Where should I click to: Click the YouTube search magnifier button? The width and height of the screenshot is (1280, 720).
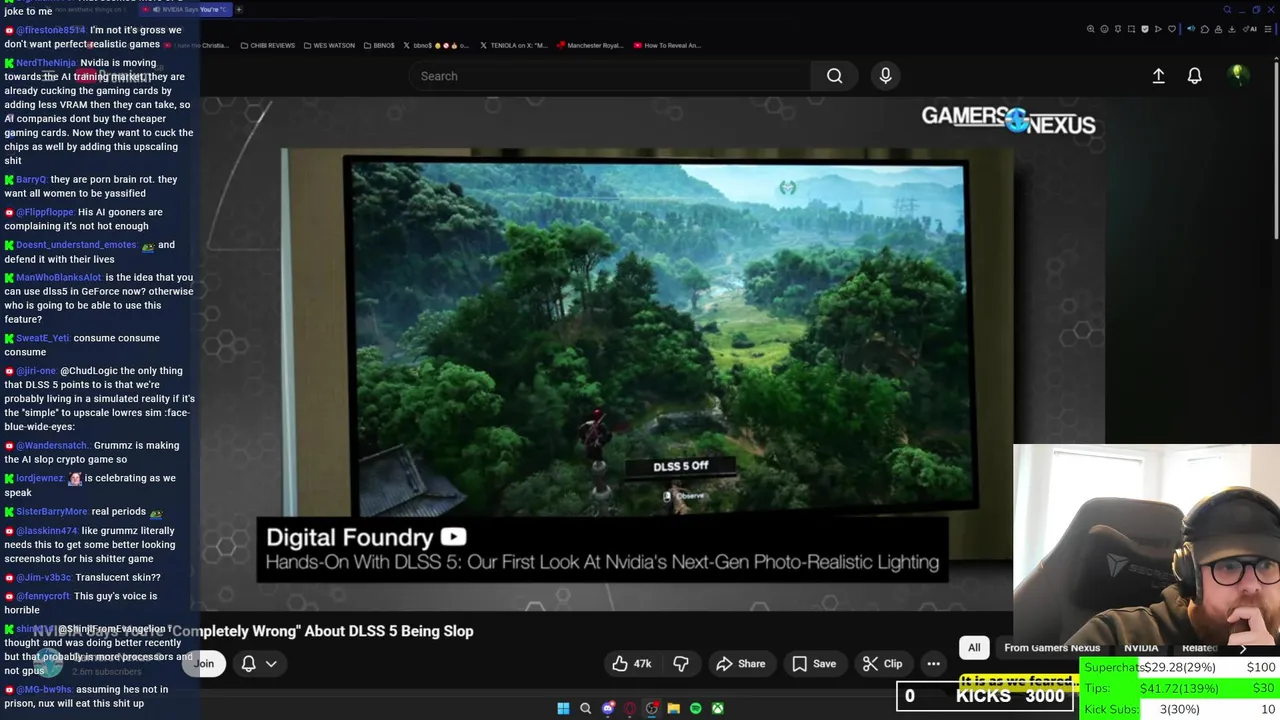coord(834,76)
